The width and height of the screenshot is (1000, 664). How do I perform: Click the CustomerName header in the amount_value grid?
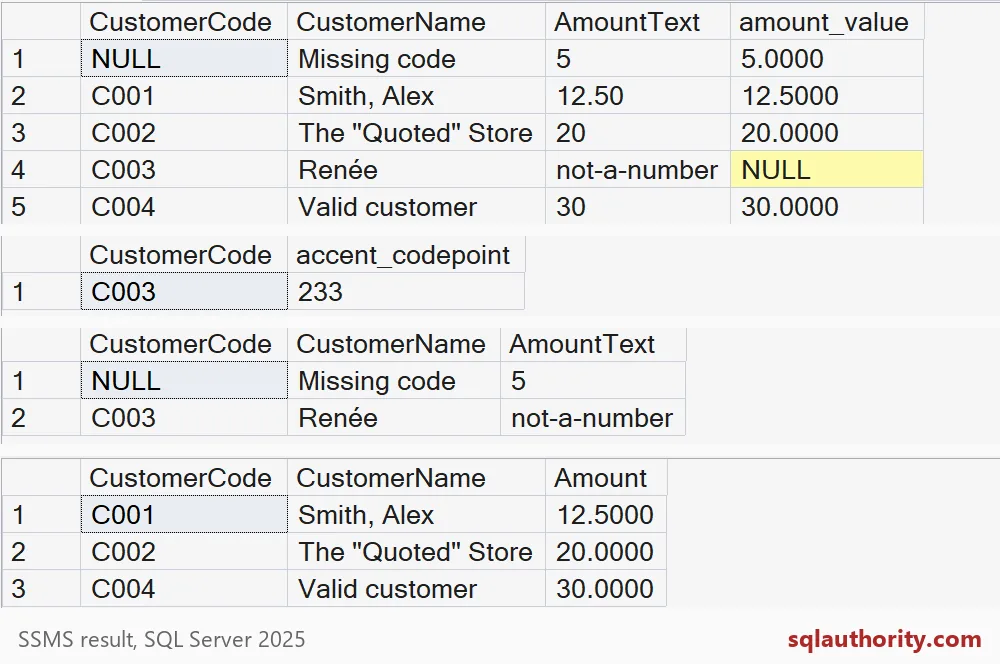click(416, 22)
